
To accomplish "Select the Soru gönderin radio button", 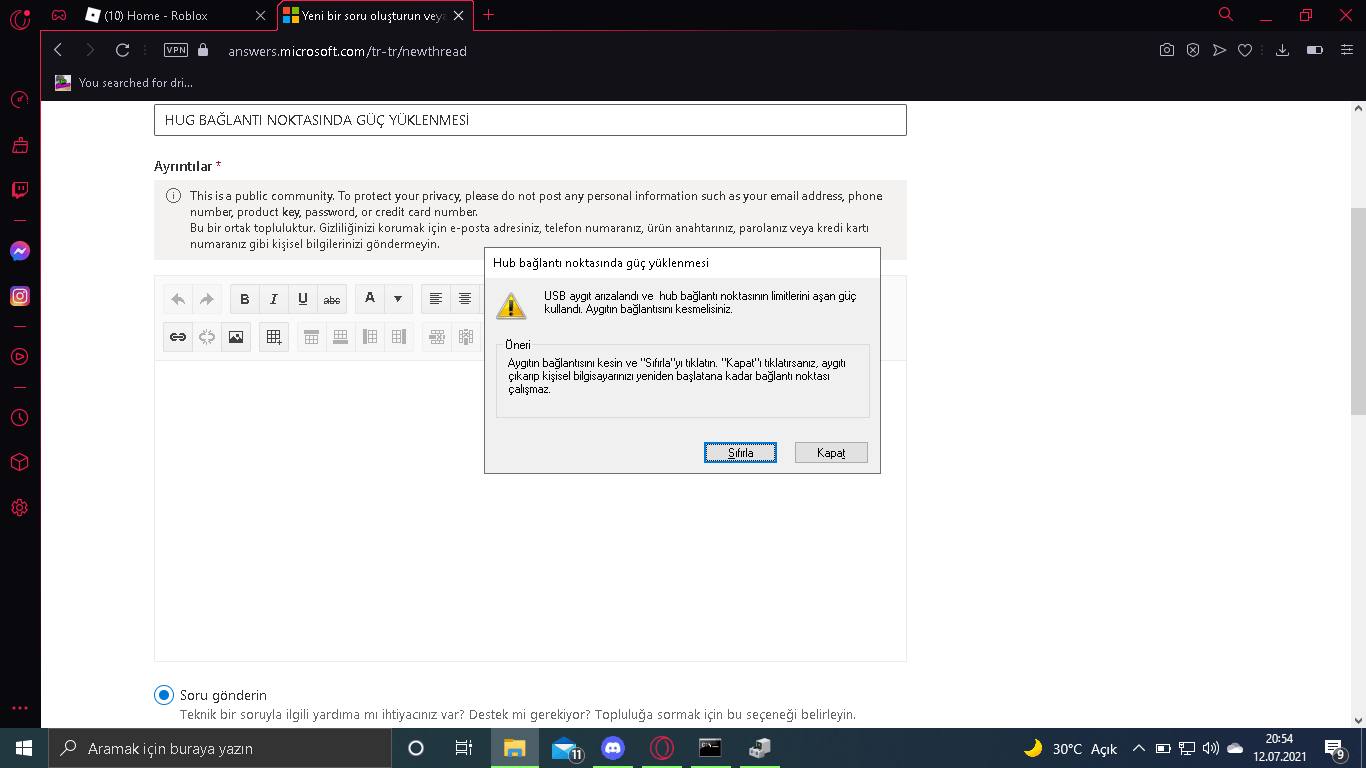I will pyautogui.click(x=164, y=695).
